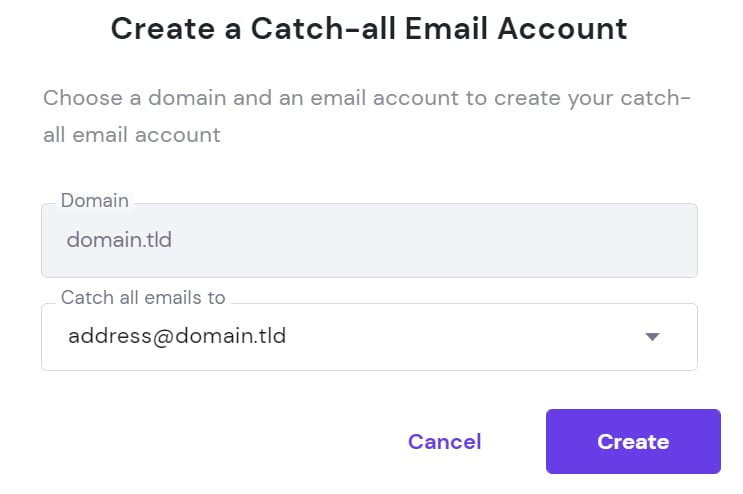Click the "Create a Catch-all Email Account" heading
This screenshot has width=743, height=494.
(369, 28)
